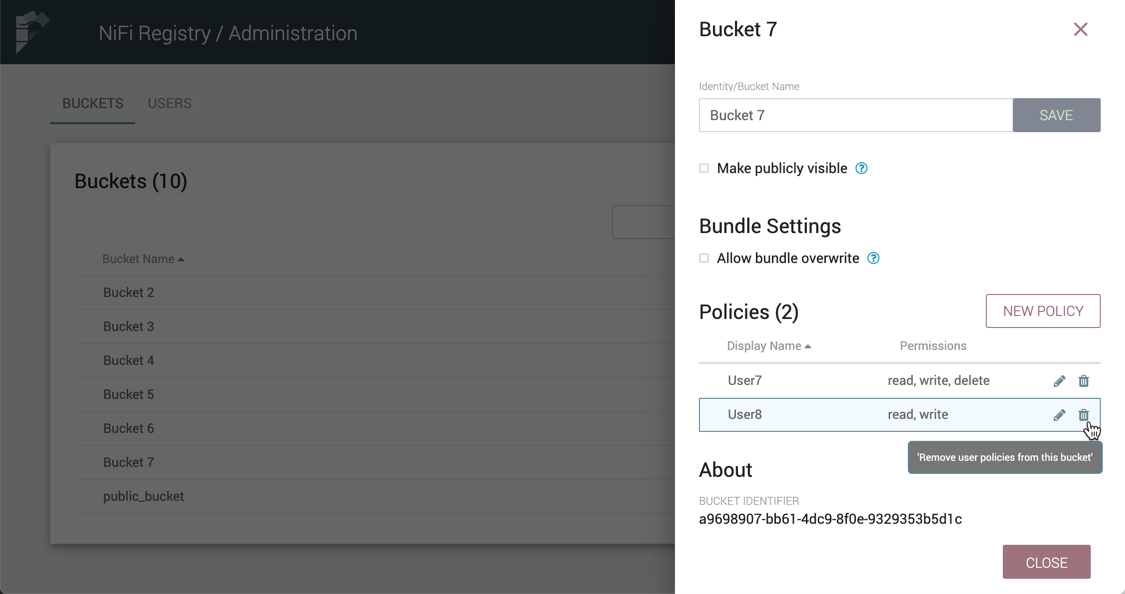The width and height of the screenshot is (1125, 594).
Task: Select the public_bucket row in list
Action: tap(144, 497)
